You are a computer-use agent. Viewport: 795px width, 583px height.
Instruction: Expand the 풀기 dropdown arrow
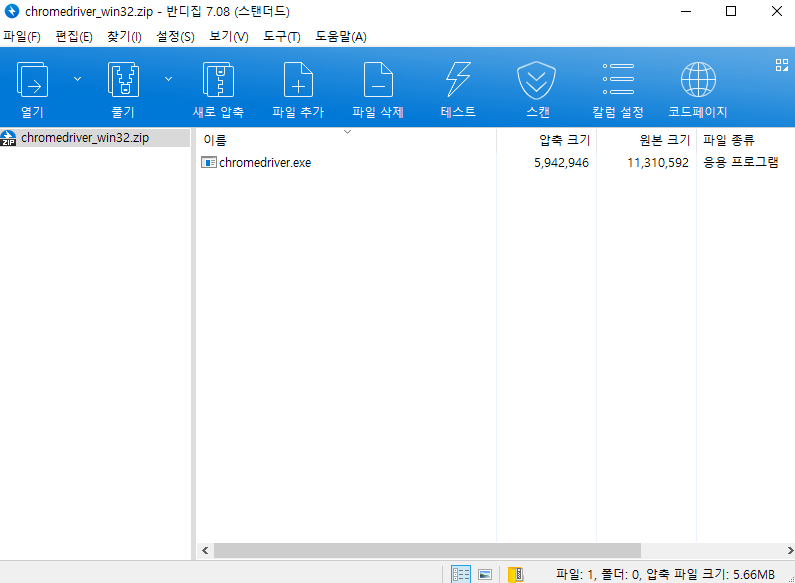pyautogui.click(x=168, y=79)
